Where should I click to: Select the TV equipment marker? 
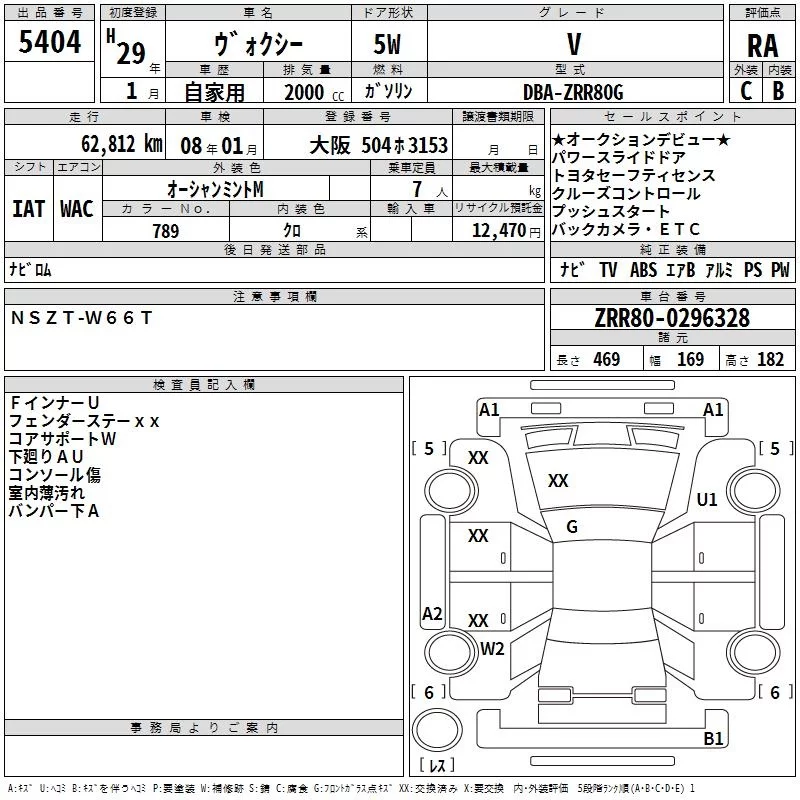tap(608, 270)
